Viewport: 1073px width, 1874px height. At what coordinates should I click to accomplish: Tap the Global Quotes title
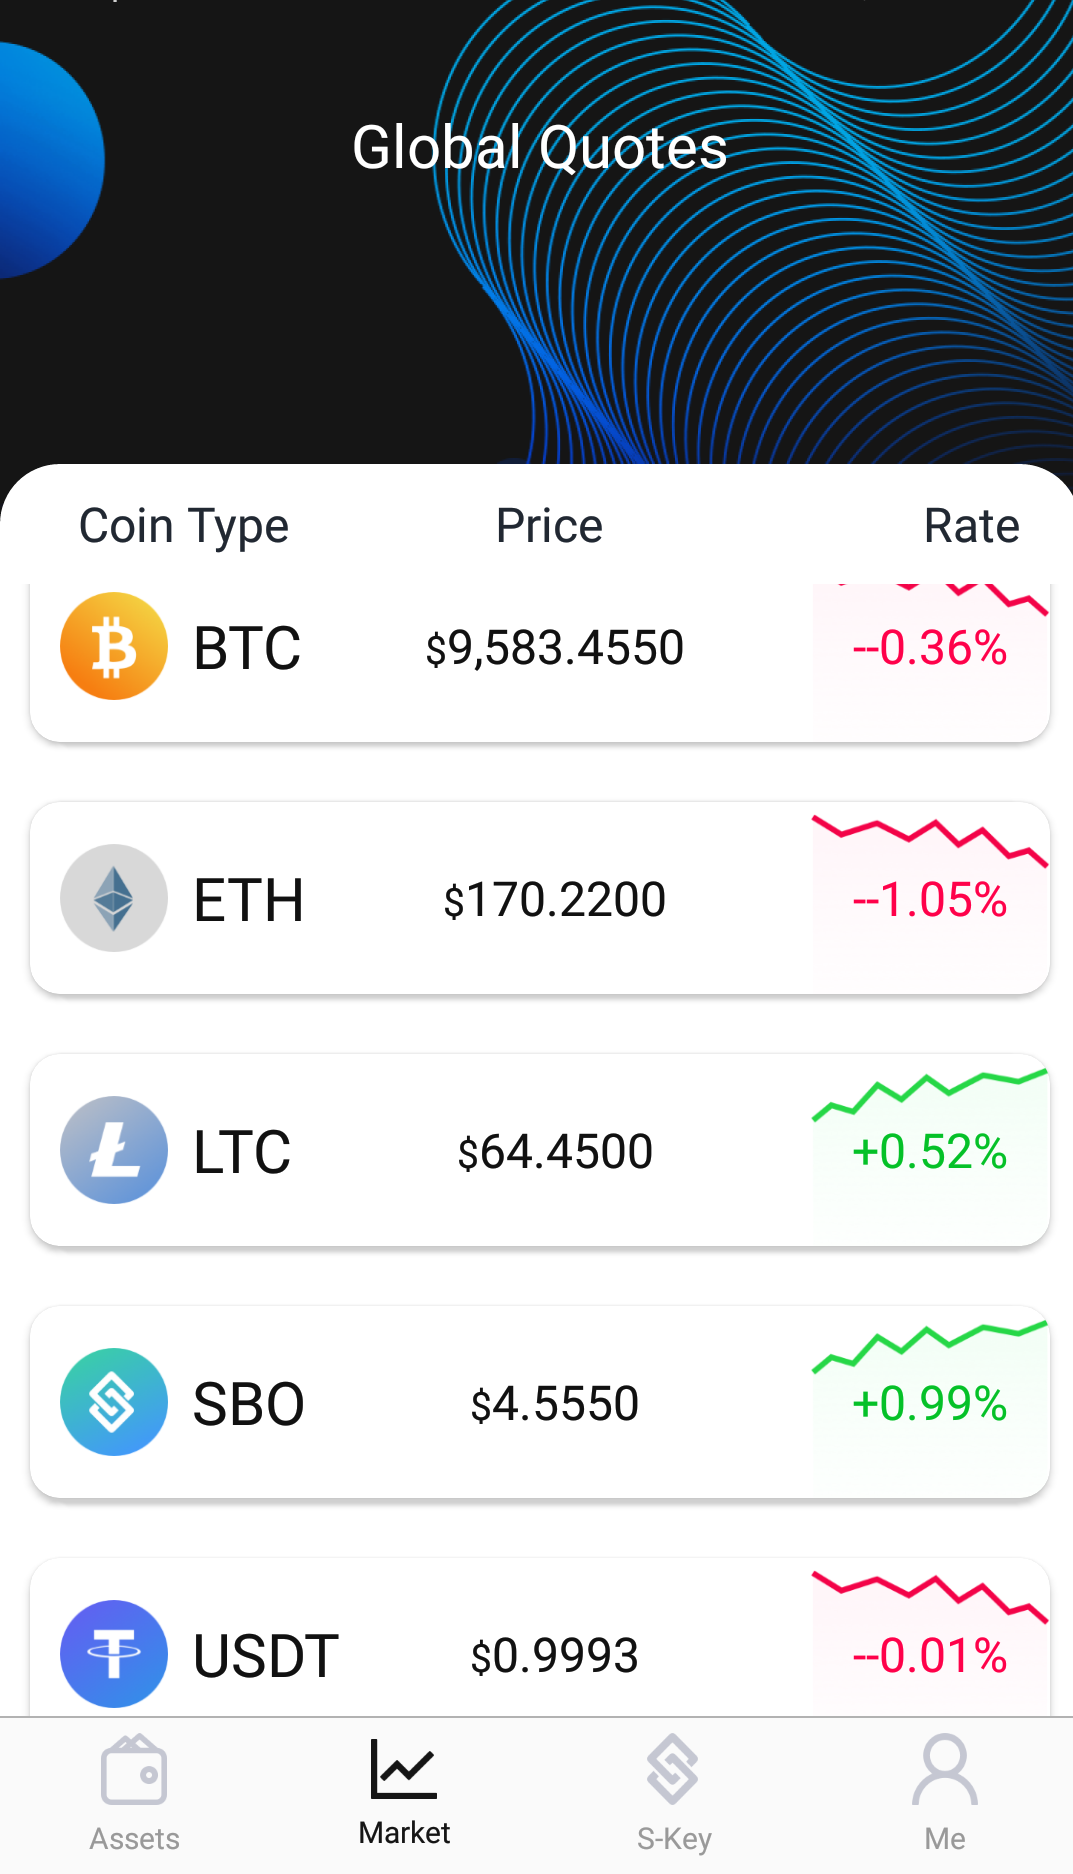point(540,148)
